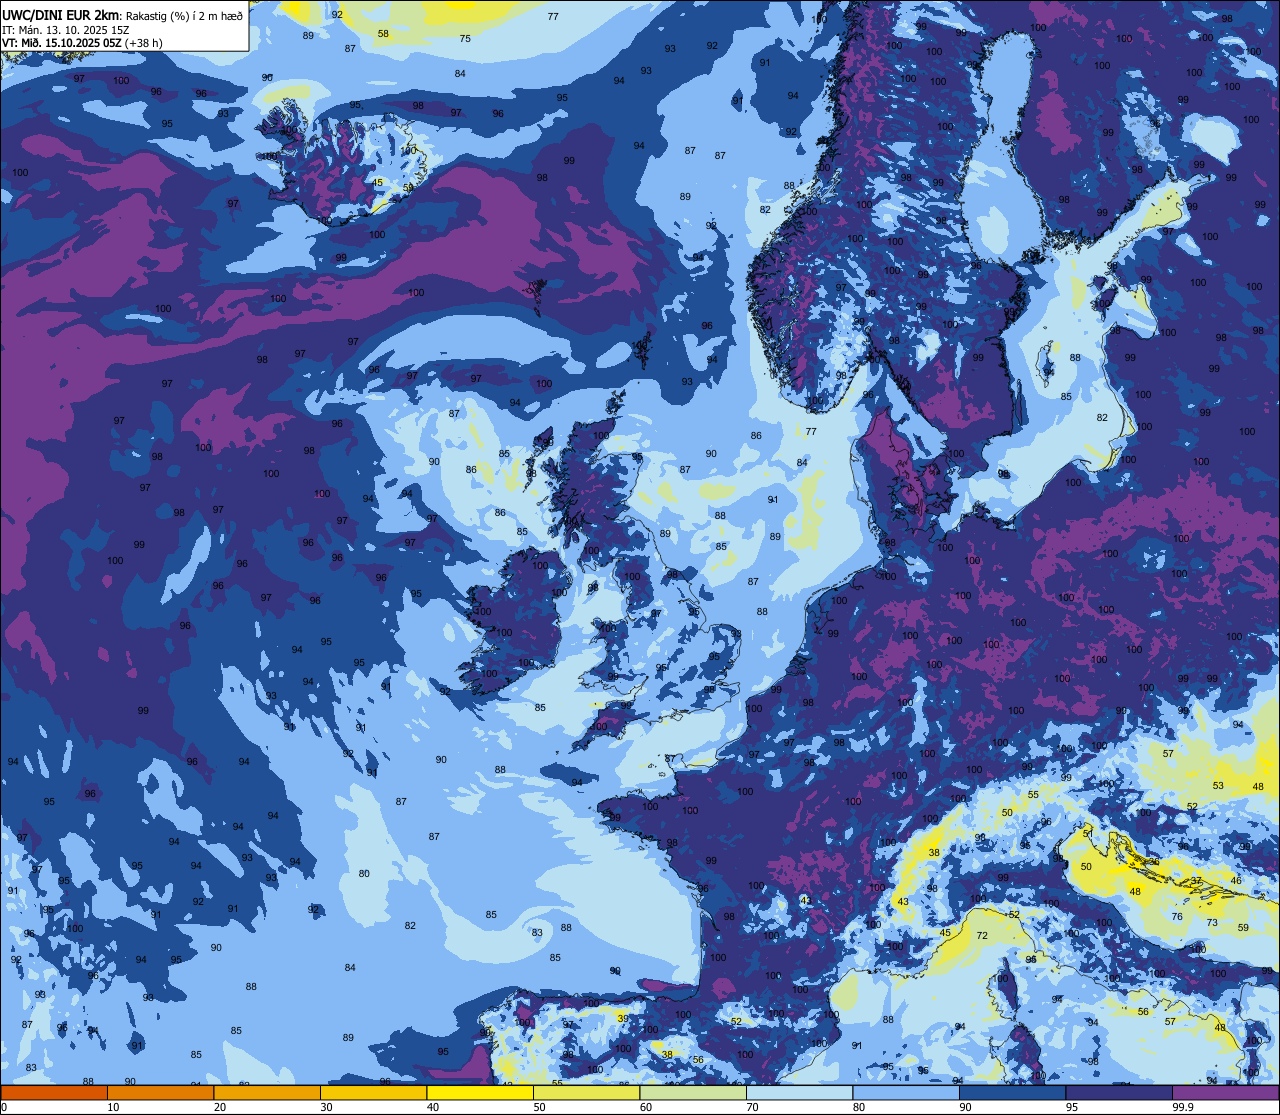Click the 95–99.9% dark navy legend swatch
This screenshot has height=1115, width=1280.
[x=1119, y=1092]
